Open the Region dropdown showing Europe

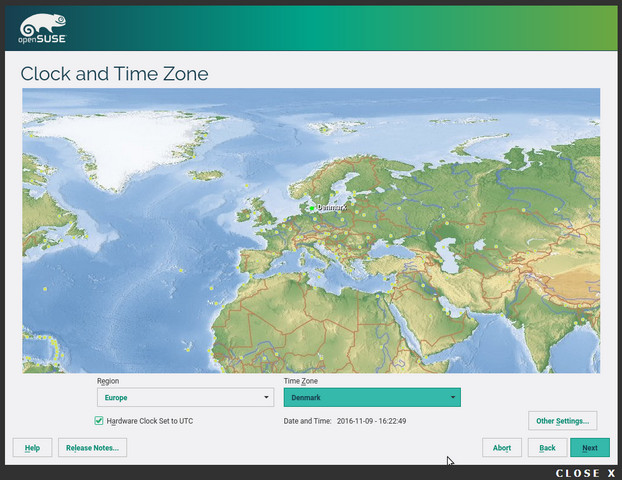[x=185, y=398]
